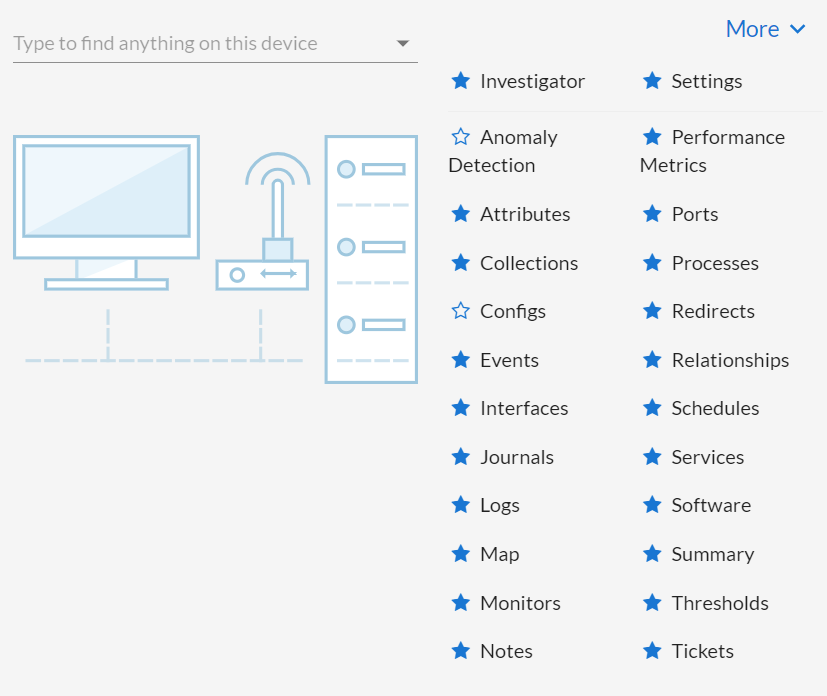This screenshot has width=827, height=696.
Task: Click the star icon beside Thresholds
Action: click(x=652, y=603)
